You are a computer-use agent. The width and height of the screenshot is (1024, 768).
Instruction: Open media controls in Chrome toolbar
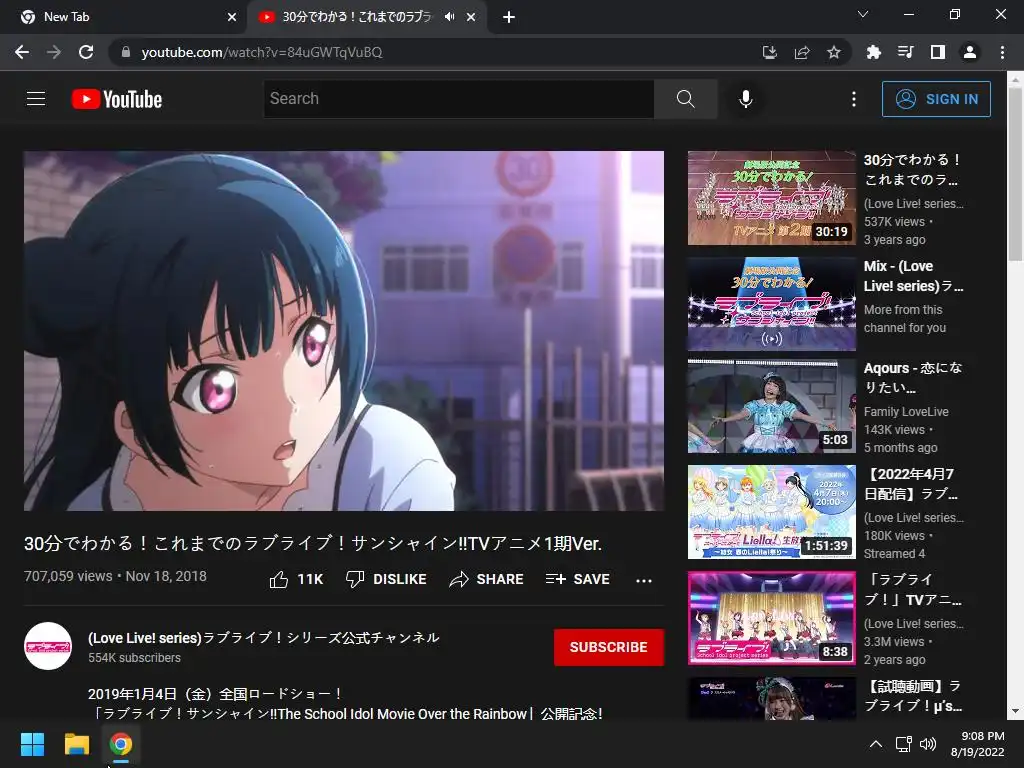tap(905, 52)
